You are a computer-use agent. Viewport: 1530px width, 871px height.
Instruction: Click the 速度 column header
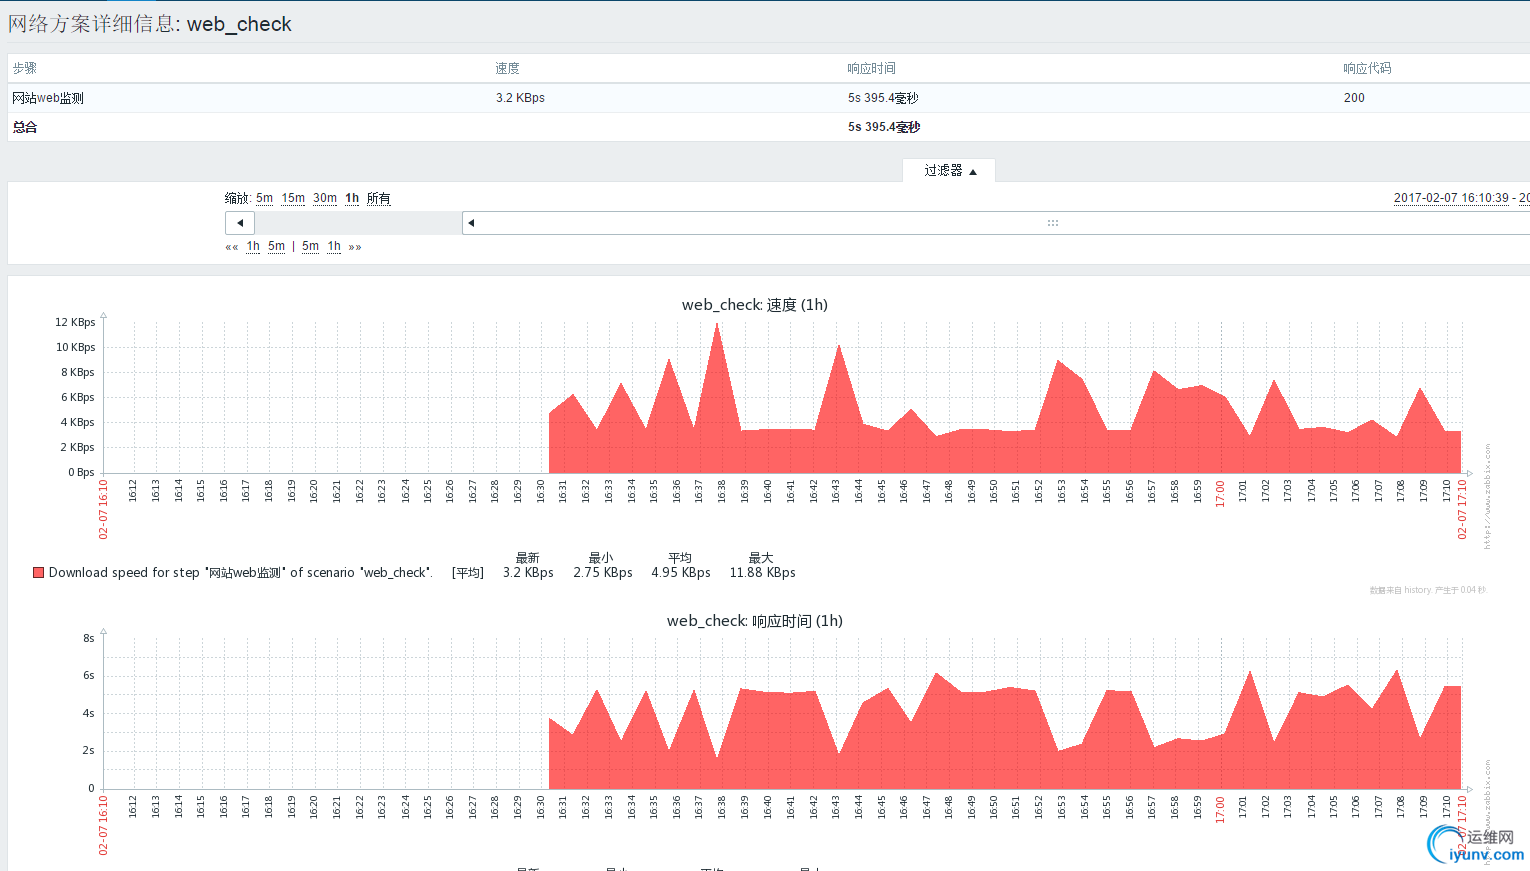pos(507,68)
